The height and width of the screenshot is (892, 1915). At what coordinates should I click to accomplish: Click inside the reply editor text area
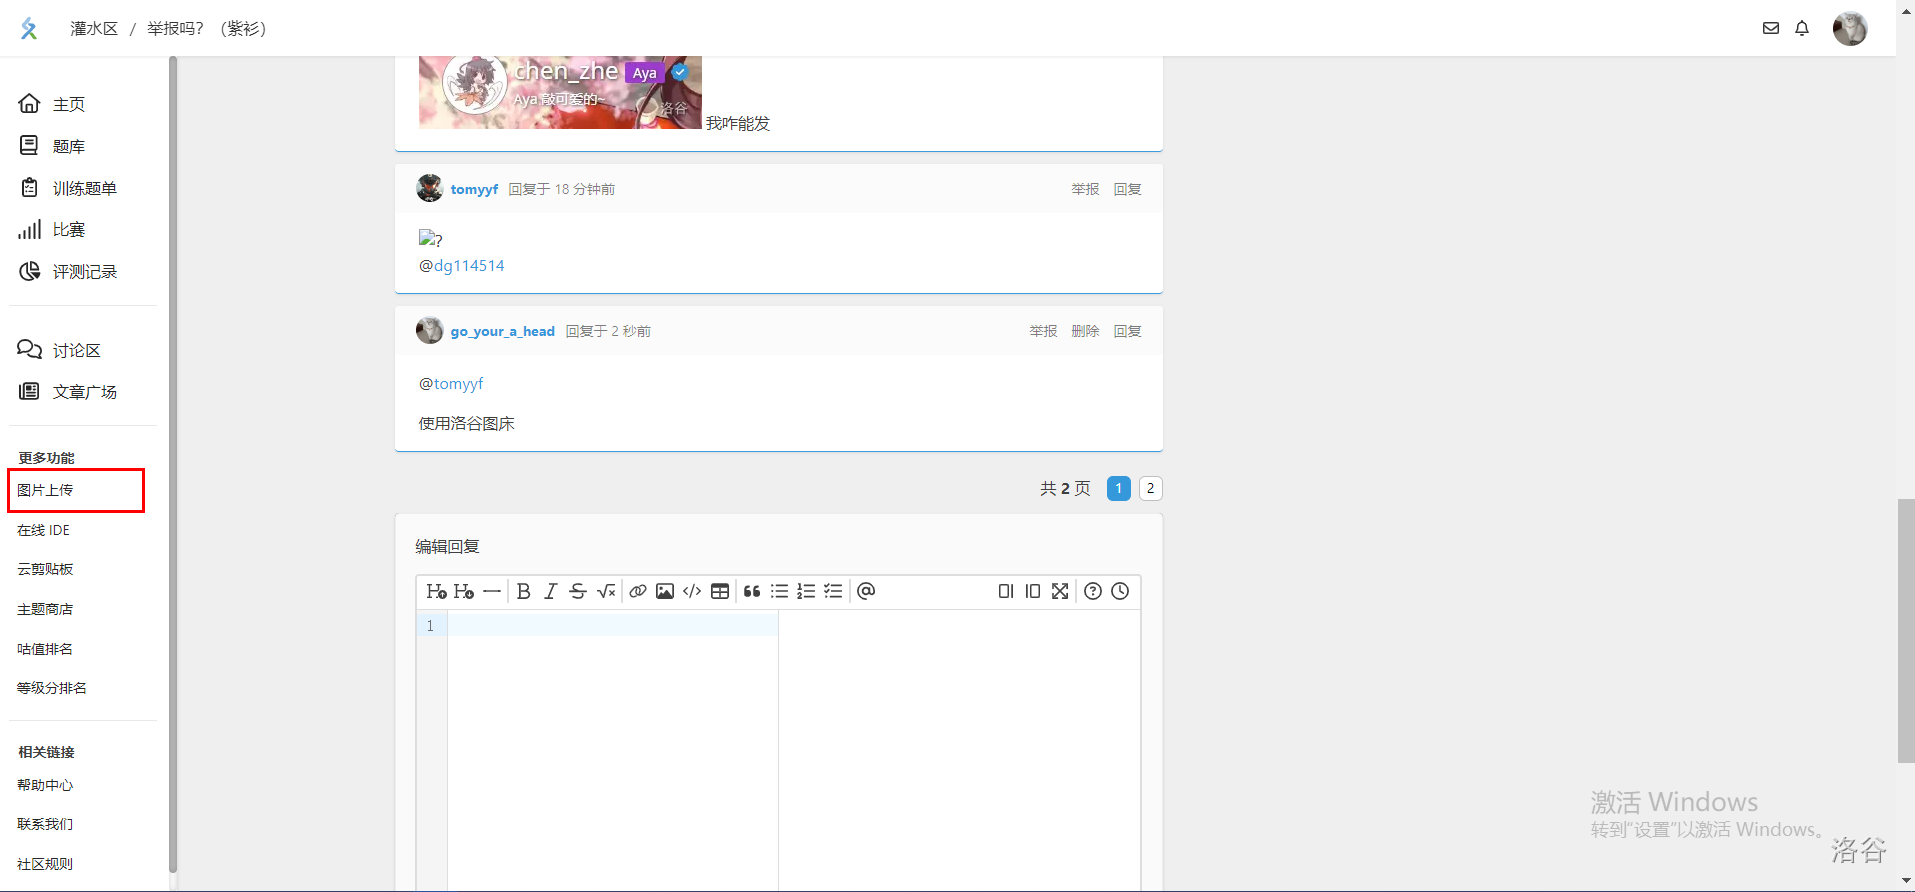click(612, 720)
